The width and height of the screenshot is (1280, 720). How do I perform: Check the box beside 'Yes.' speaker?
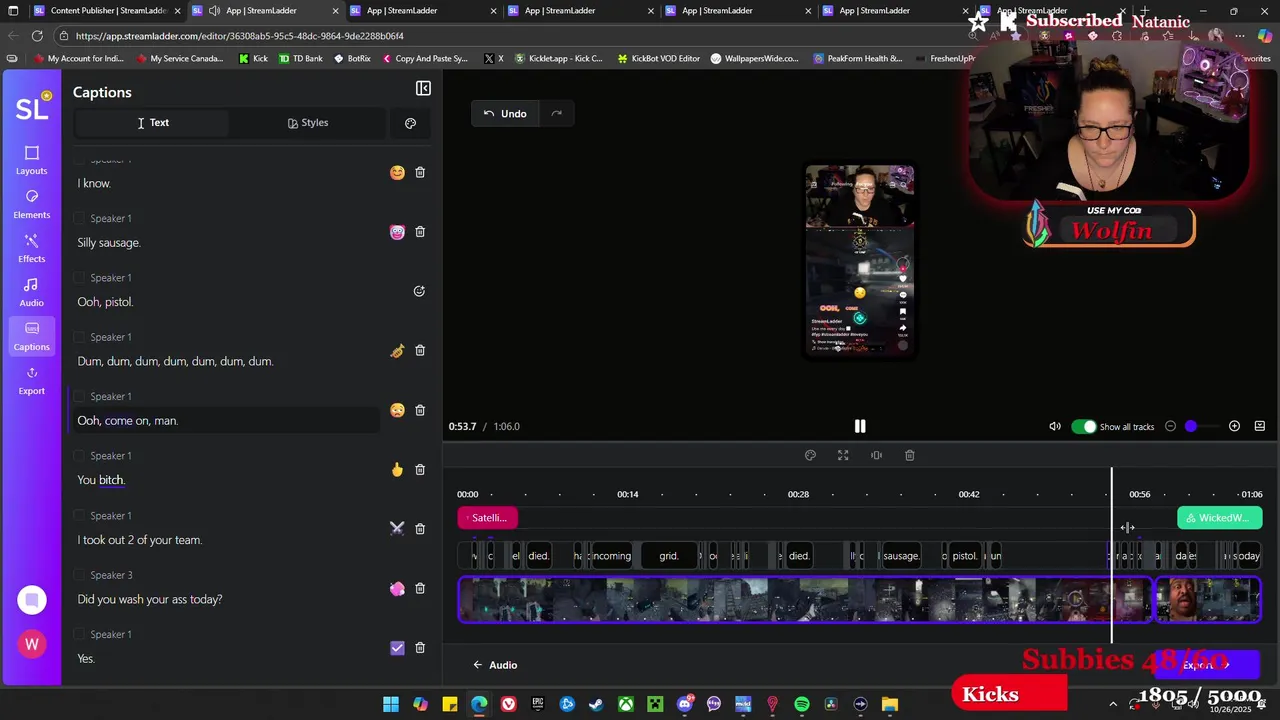pyautogui.click(x=80, y=634)
